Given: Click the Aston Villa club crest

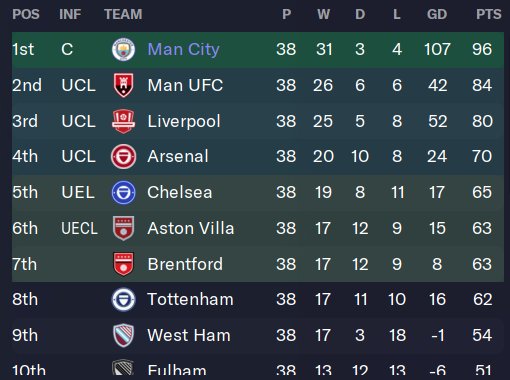Looking at the screenshot, I should click(x=123, y=228).
